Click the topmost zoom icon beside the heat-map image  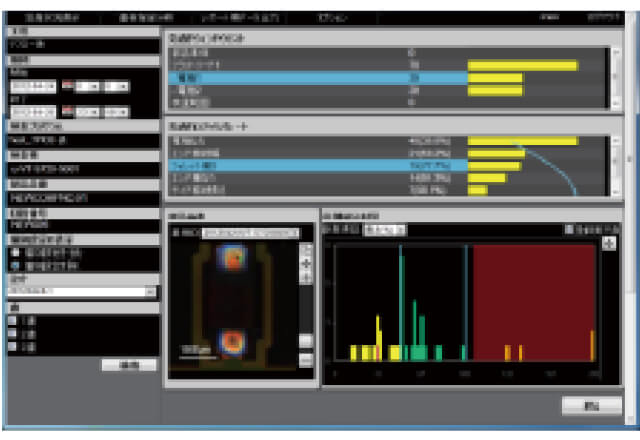306,250
